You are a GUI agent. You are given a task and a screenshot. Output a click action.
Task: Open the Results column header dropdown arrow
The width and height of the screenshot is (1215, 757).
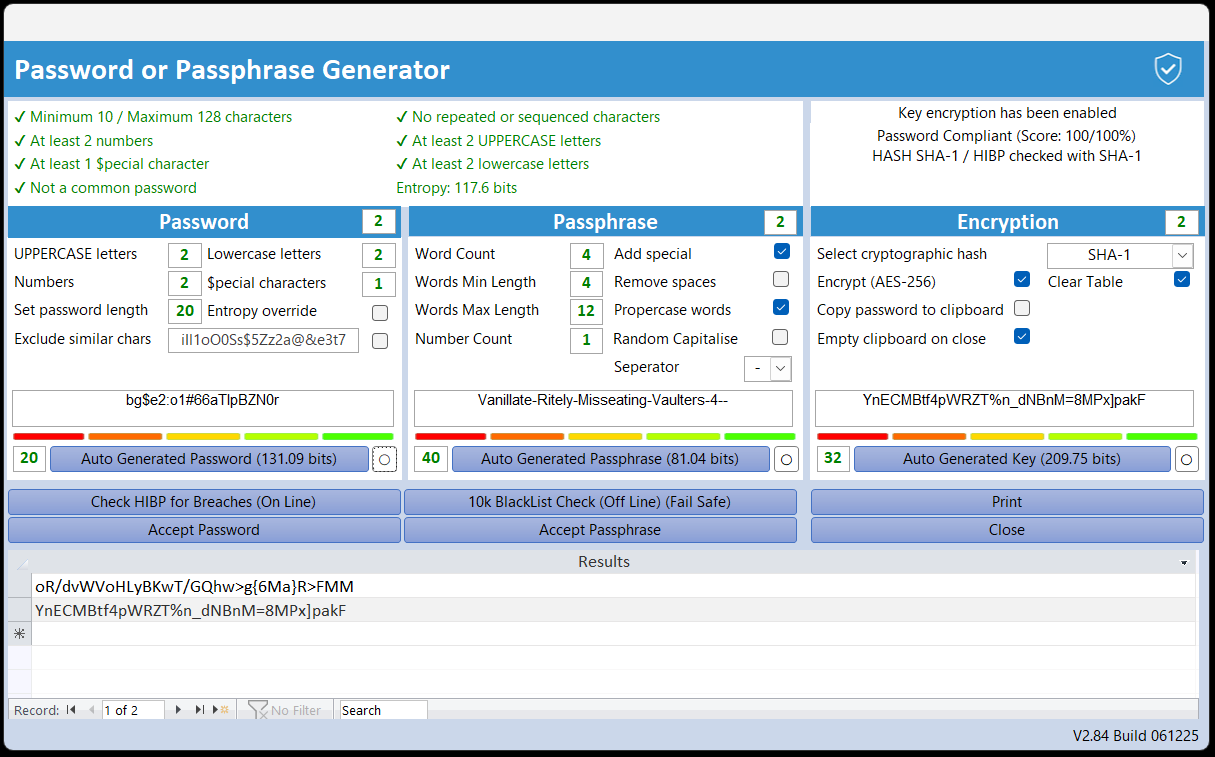(1184, 563)
